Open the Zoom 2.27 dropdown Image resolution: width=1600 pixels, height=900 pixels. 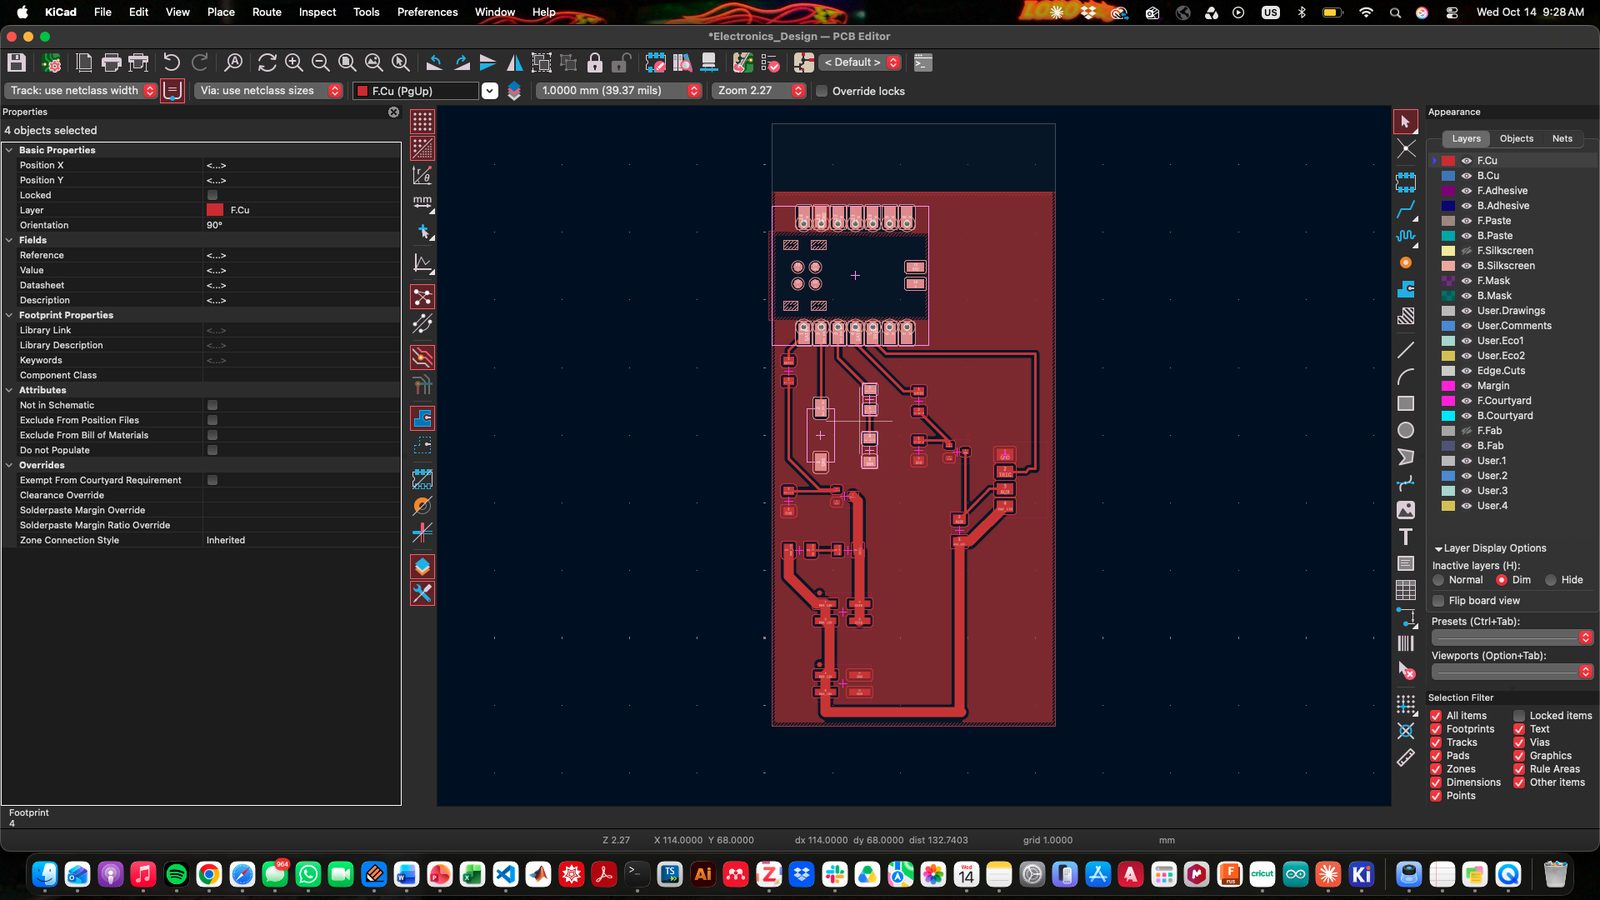tap(759, 91)
